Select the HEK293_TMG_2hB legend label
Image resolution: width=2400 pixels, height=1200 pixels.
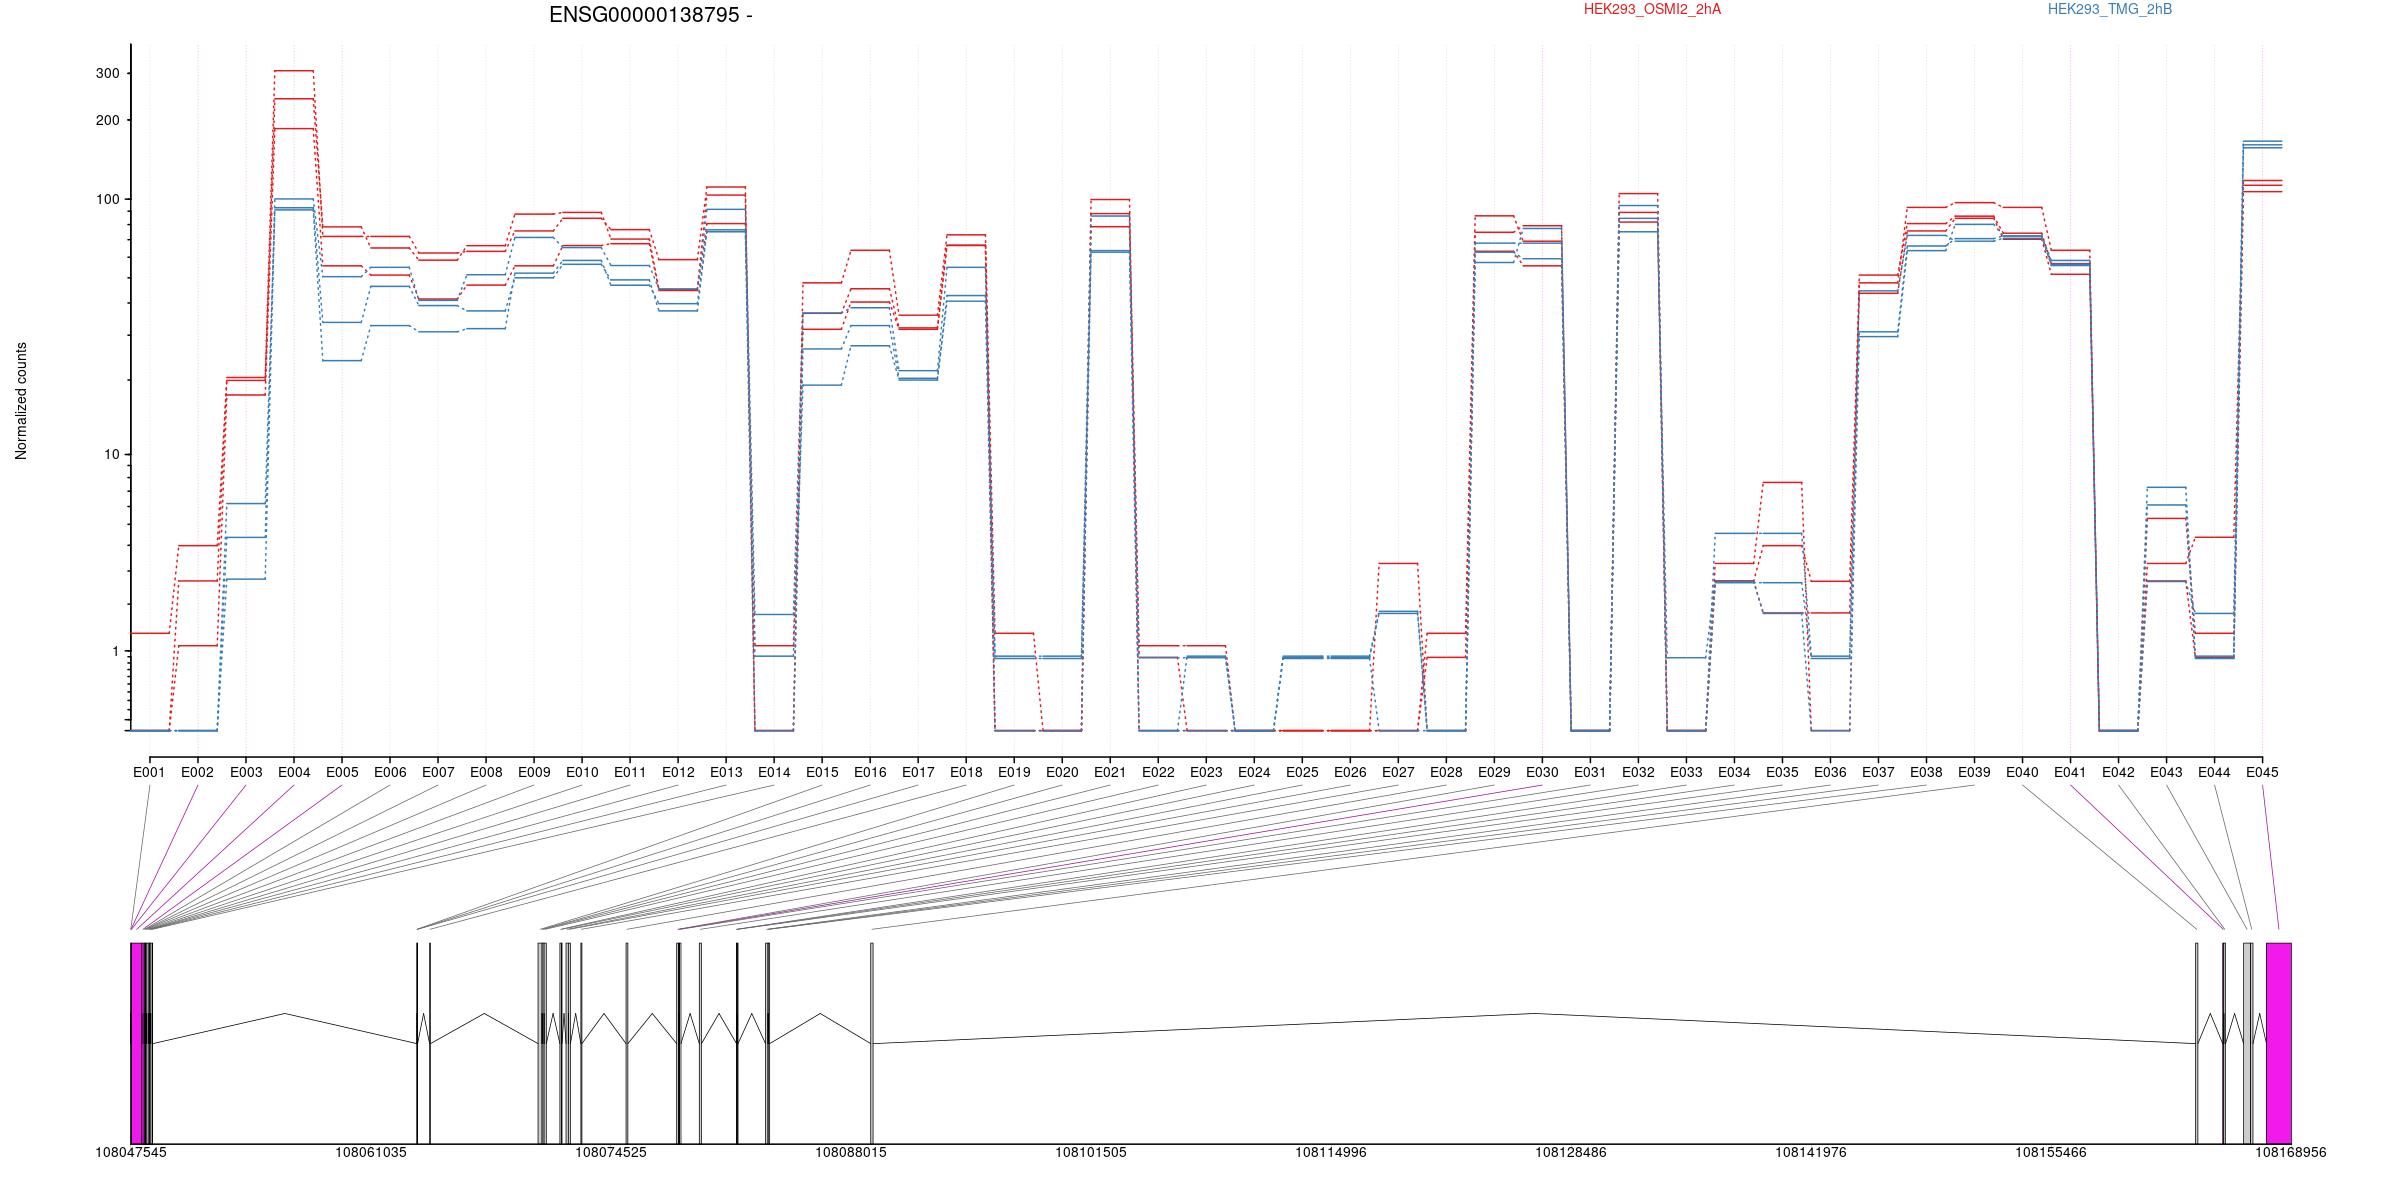tap(2110, 9)
